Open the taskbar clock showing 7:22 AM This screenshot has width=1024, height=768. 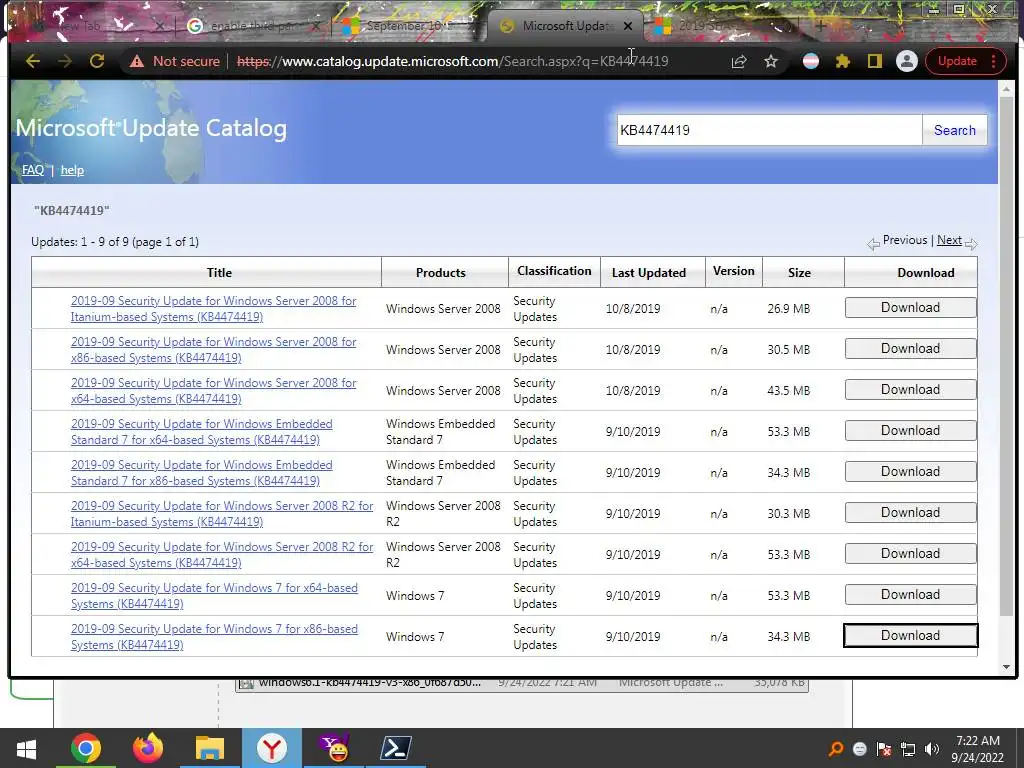[977, 749]
